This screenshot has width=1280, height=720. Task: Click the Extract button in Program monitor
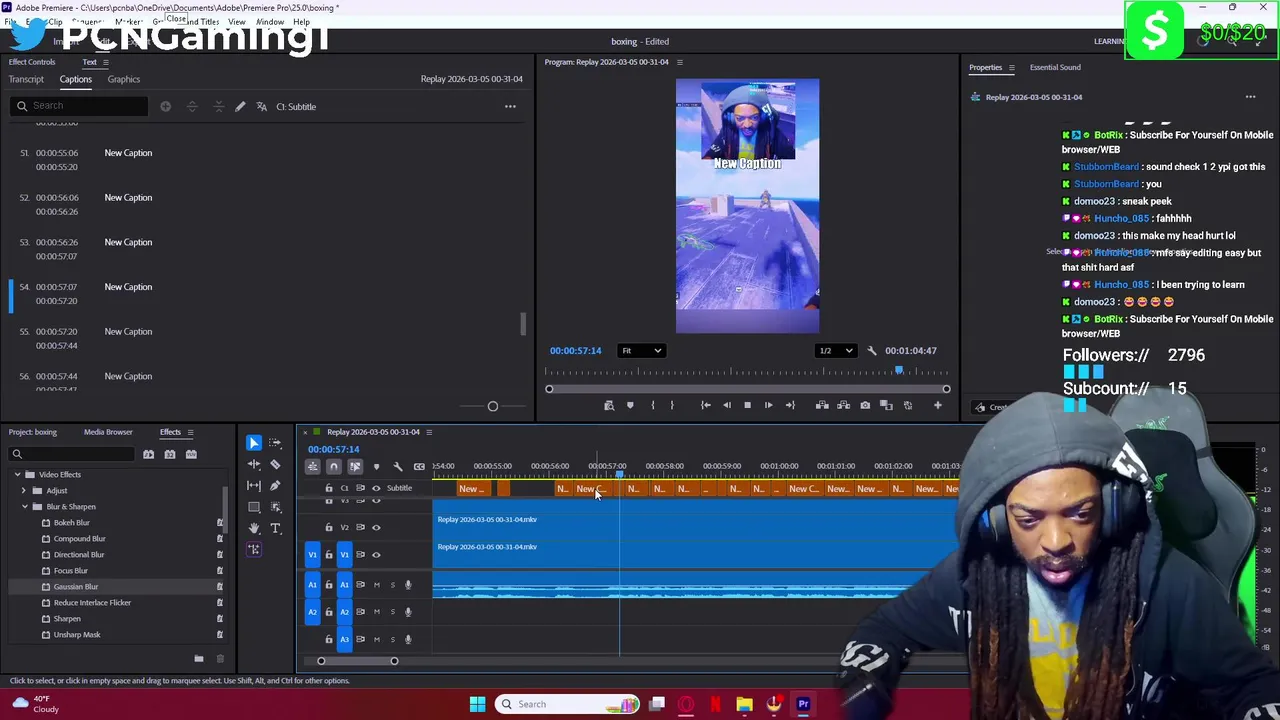click(843, 405)
